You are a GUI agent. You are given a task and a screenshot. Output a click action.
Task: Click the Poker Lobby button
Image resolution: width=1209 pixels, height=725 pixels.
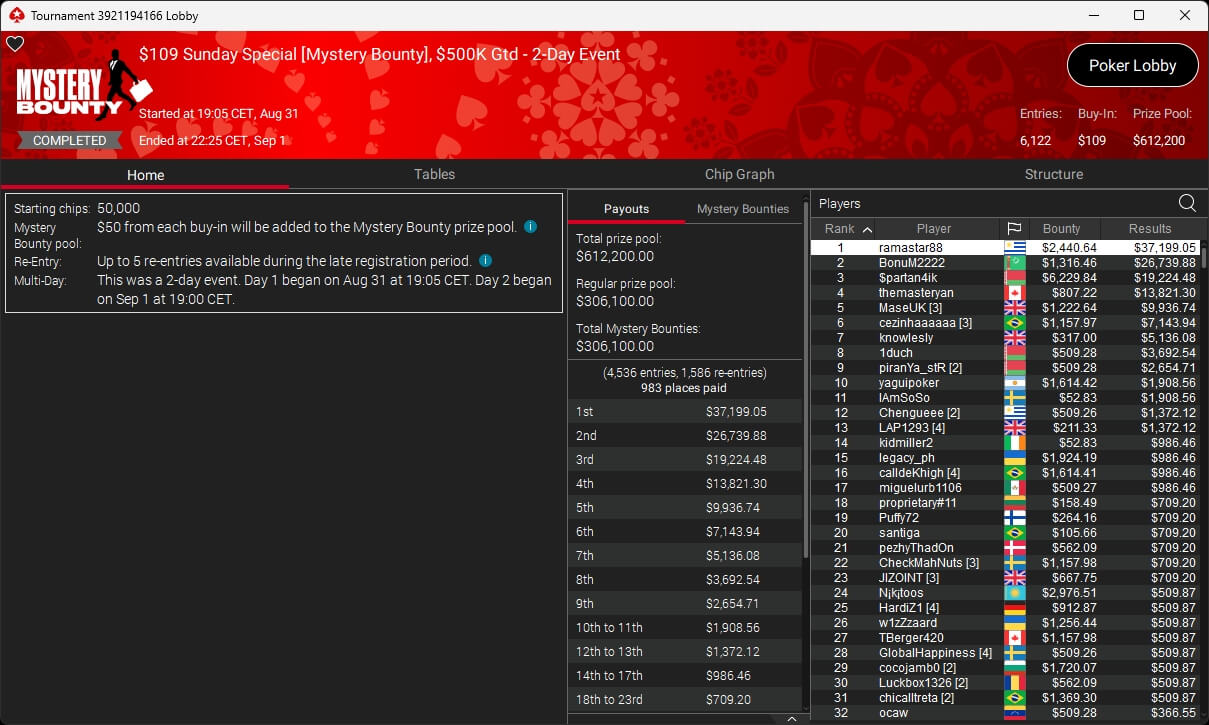coord(1132,66)
